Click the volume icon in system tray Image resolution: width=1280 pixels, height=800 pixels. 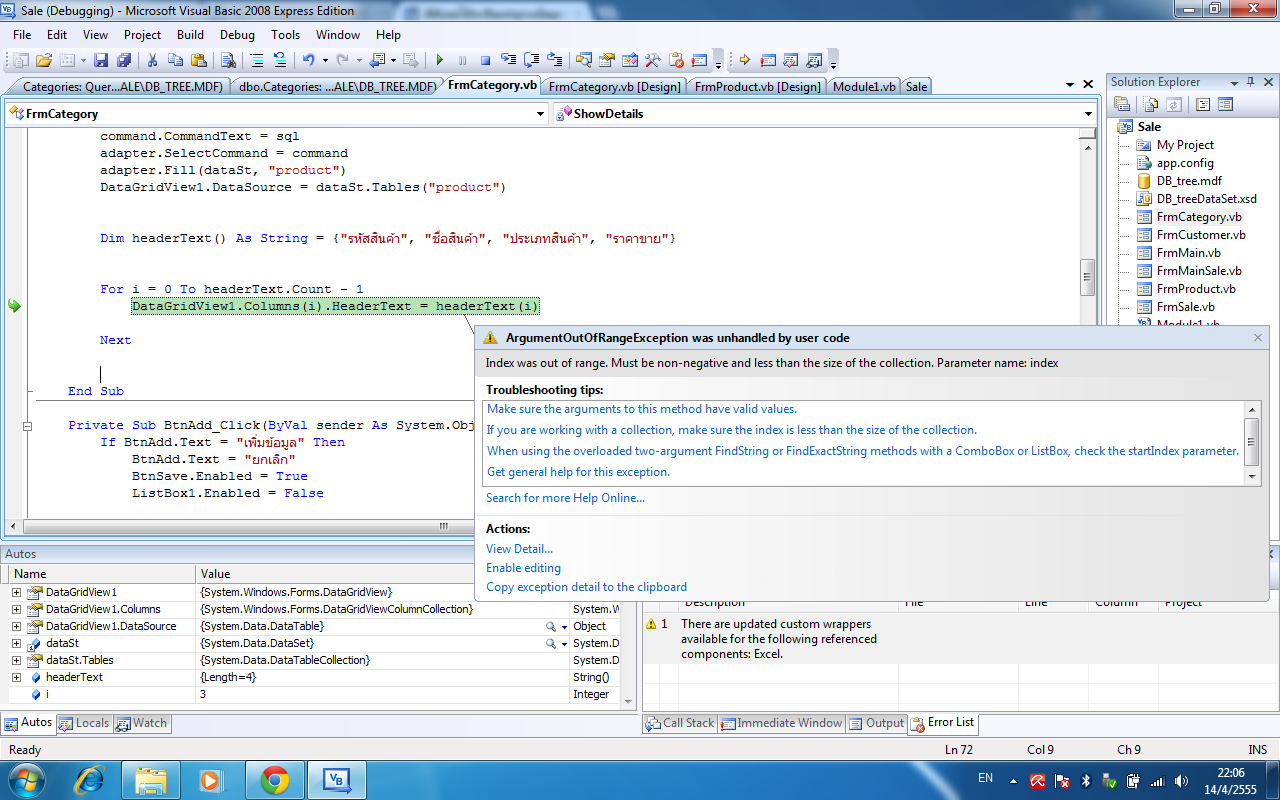click(x=1182, y=780)
